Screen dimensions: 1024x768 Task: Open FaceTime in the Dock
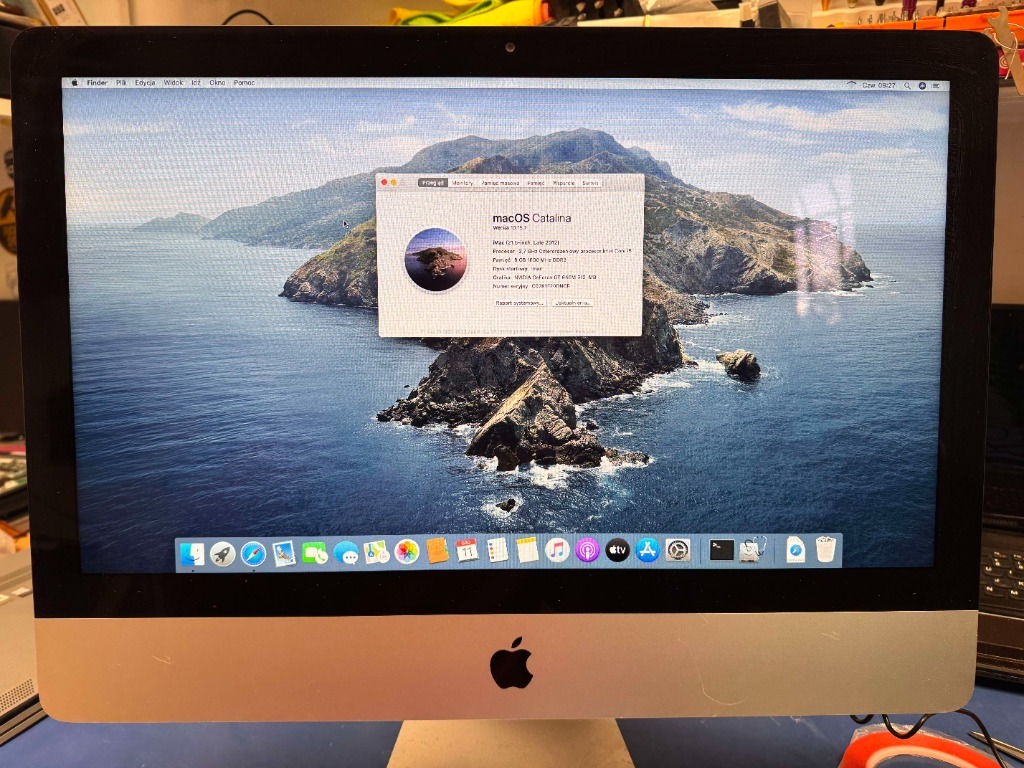click(315, 554)
